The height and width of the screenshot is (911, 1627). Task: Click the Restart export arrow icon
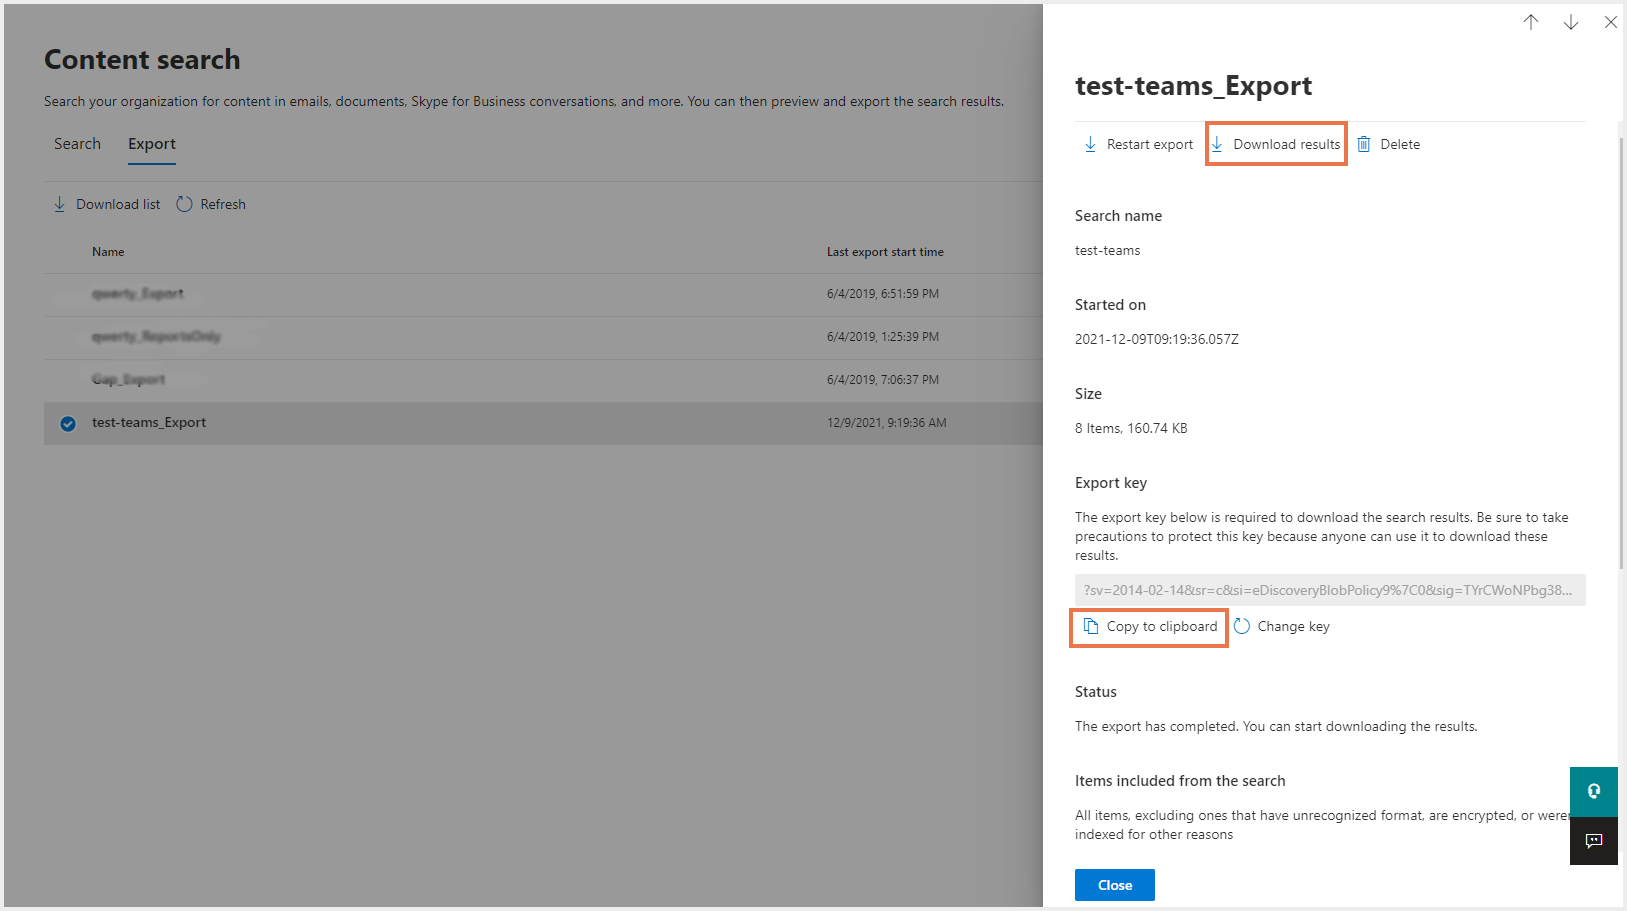1090,145
